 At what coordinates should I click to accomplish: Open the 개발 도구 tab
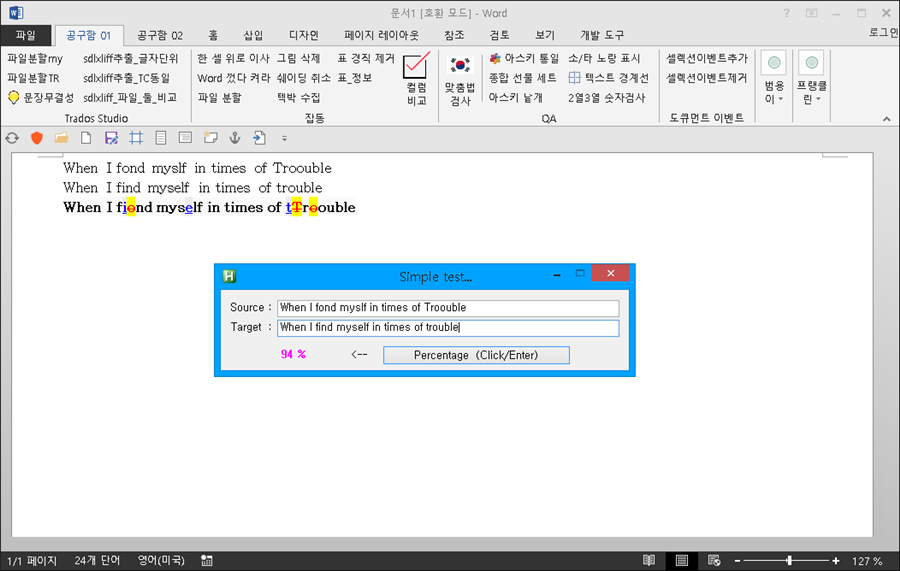(602, 36)
